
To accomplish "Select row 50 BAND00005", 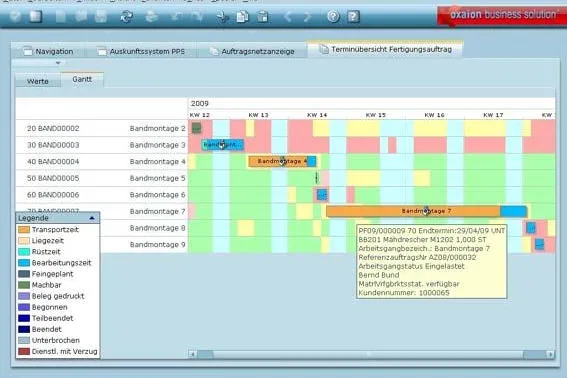I will pyautogui.click(x=102, y=178).
